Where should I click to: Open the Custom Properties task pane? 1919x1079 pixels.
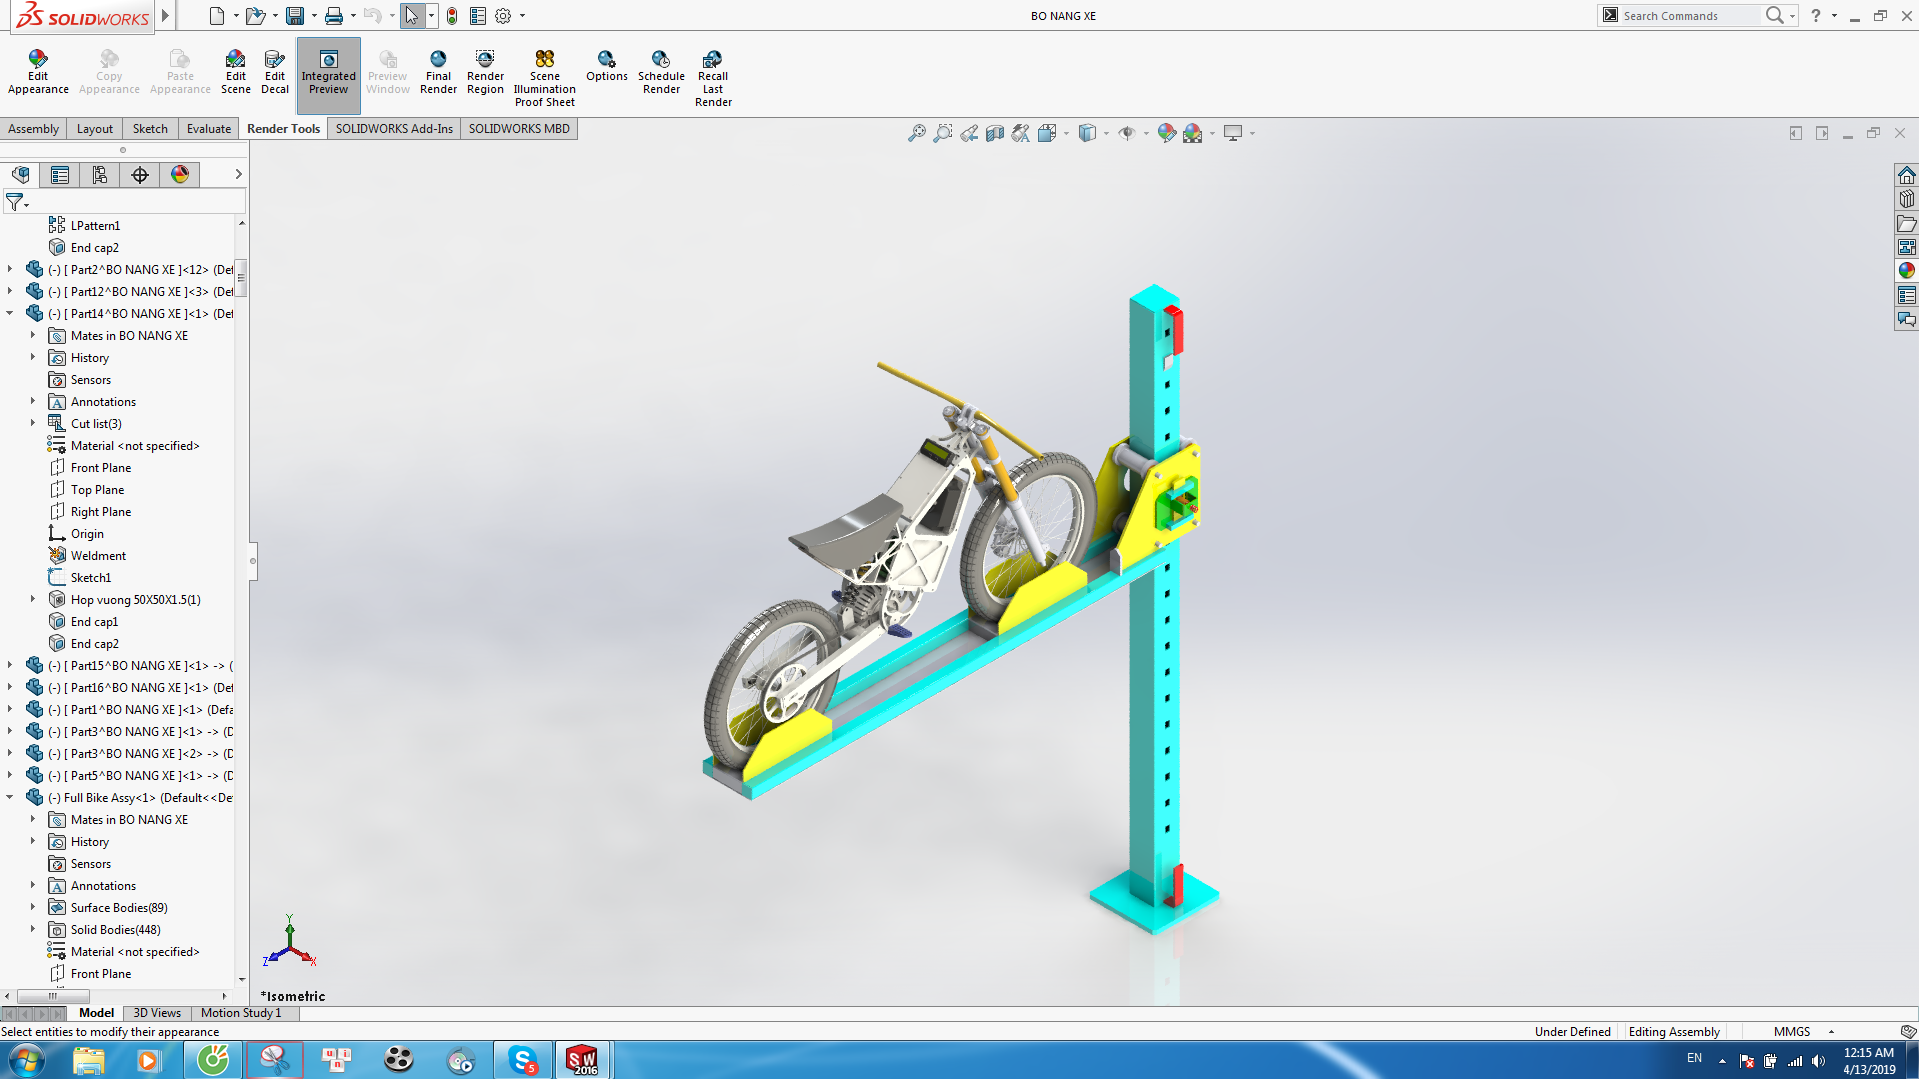pyautogui.click(x=1907, y=295)
